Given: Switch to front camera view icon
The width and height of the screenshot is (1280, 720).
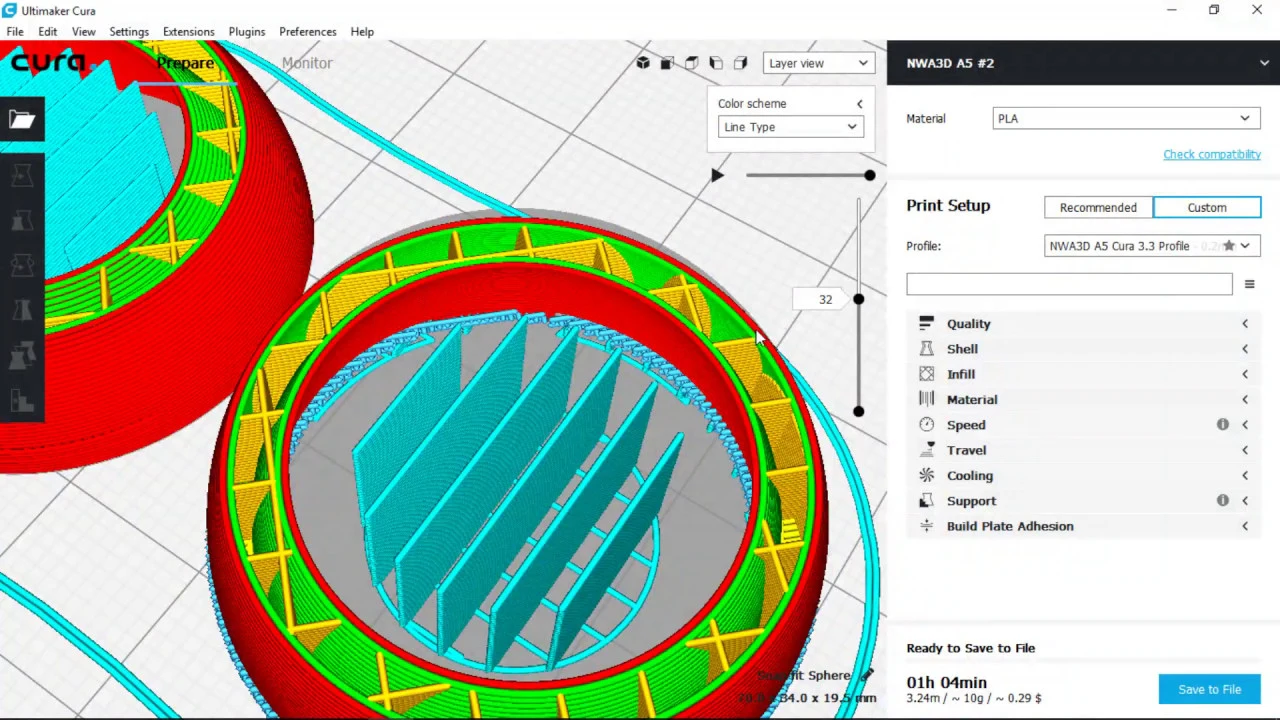Looking at the screenshot, I should pos(667,63).
